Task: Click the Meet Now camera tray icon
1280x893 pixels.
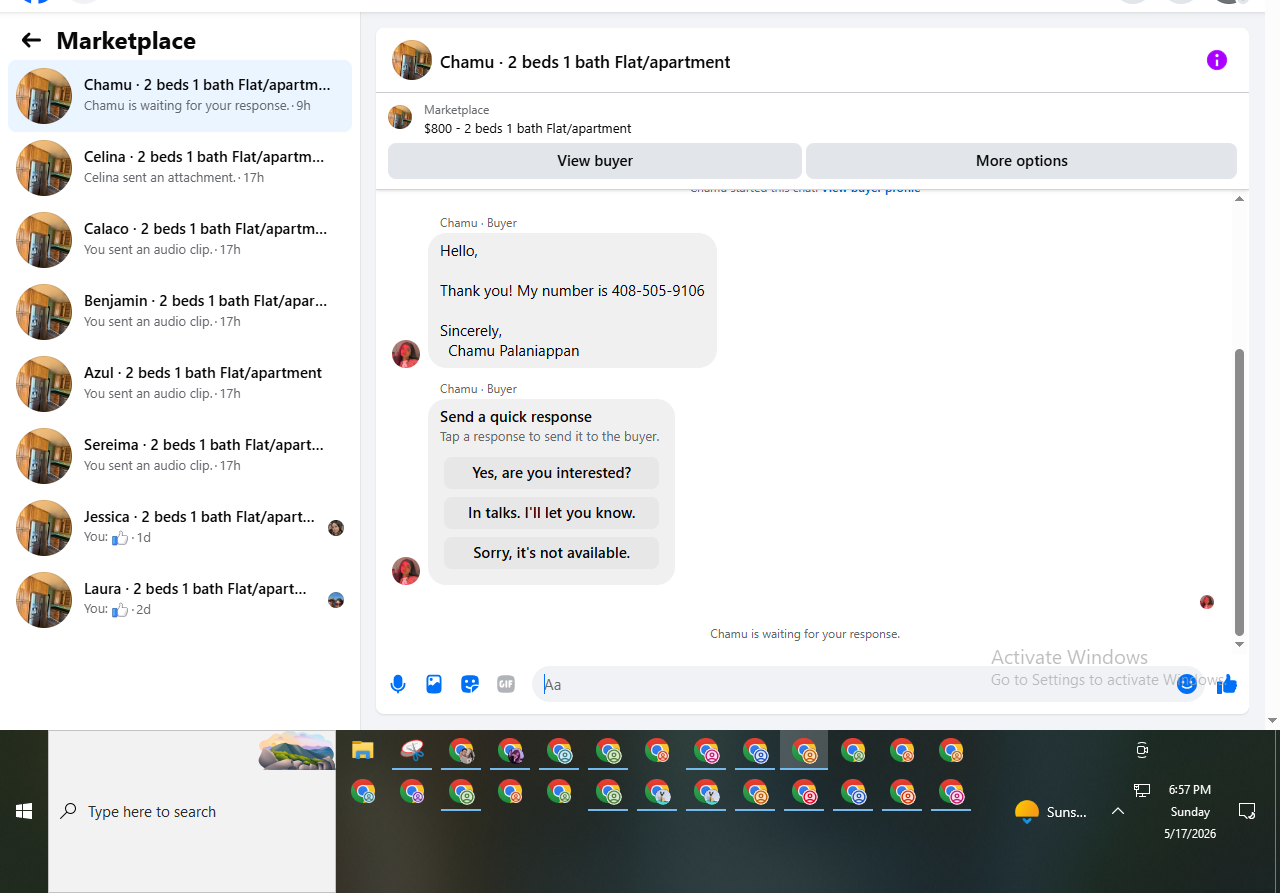Action: tap(1142, 750)
